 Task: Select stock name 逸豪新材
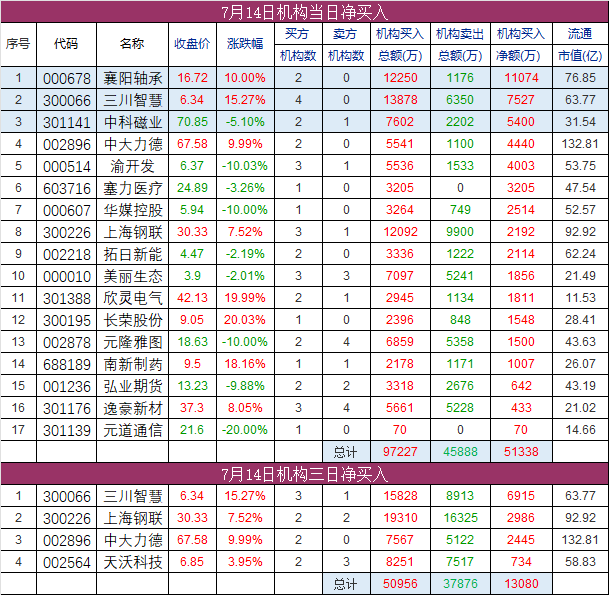pyautogui.click(x=132, y=408)
